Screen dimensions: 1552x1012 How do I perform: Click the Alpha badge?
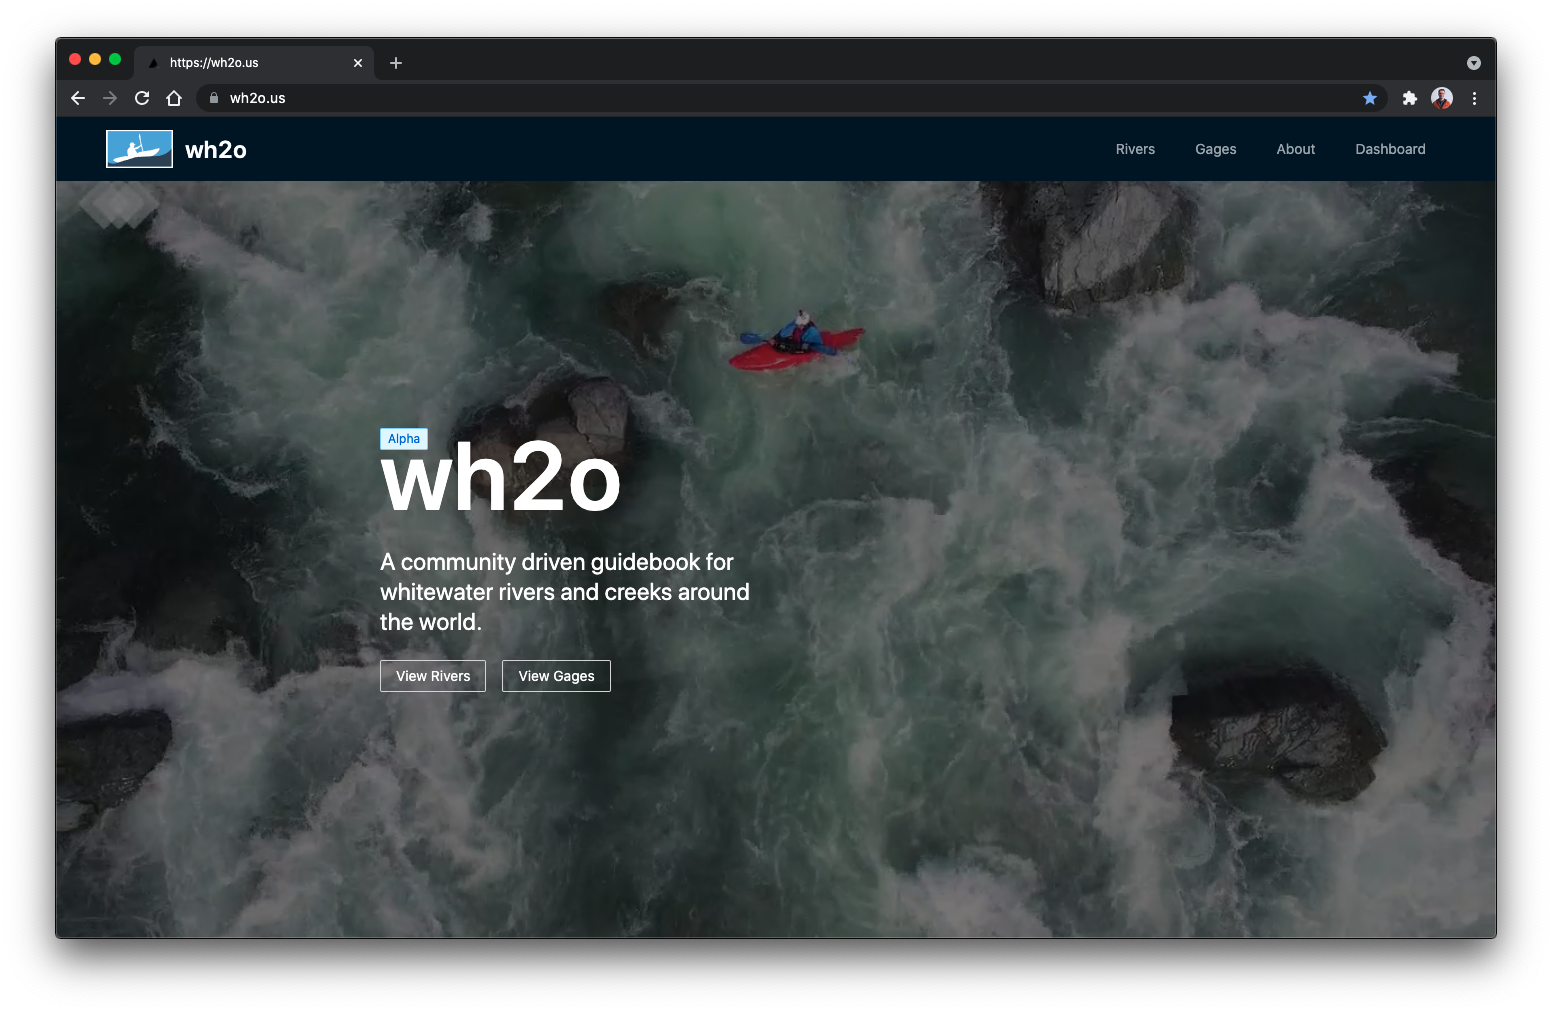click(404, 439)
